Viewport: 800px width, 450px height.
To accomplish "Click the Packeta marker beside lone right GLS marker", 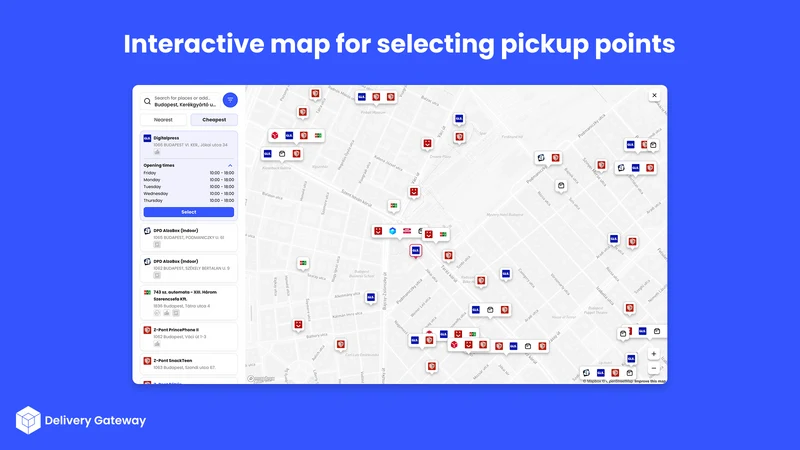I will pyautogui.click(x=633, y=242).
